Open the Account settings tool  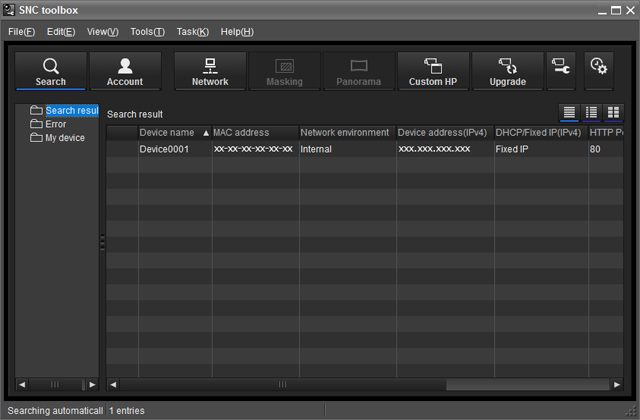125,71
